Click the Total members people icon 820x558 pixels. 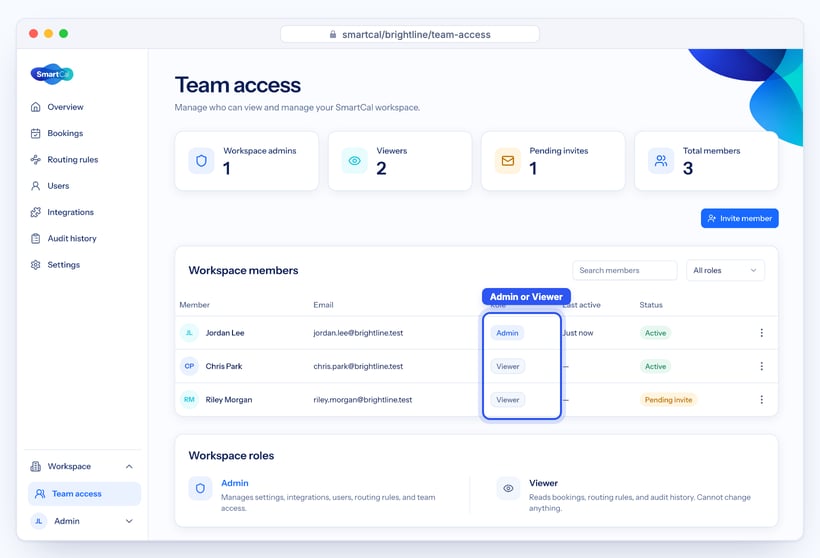pos(661,161)
